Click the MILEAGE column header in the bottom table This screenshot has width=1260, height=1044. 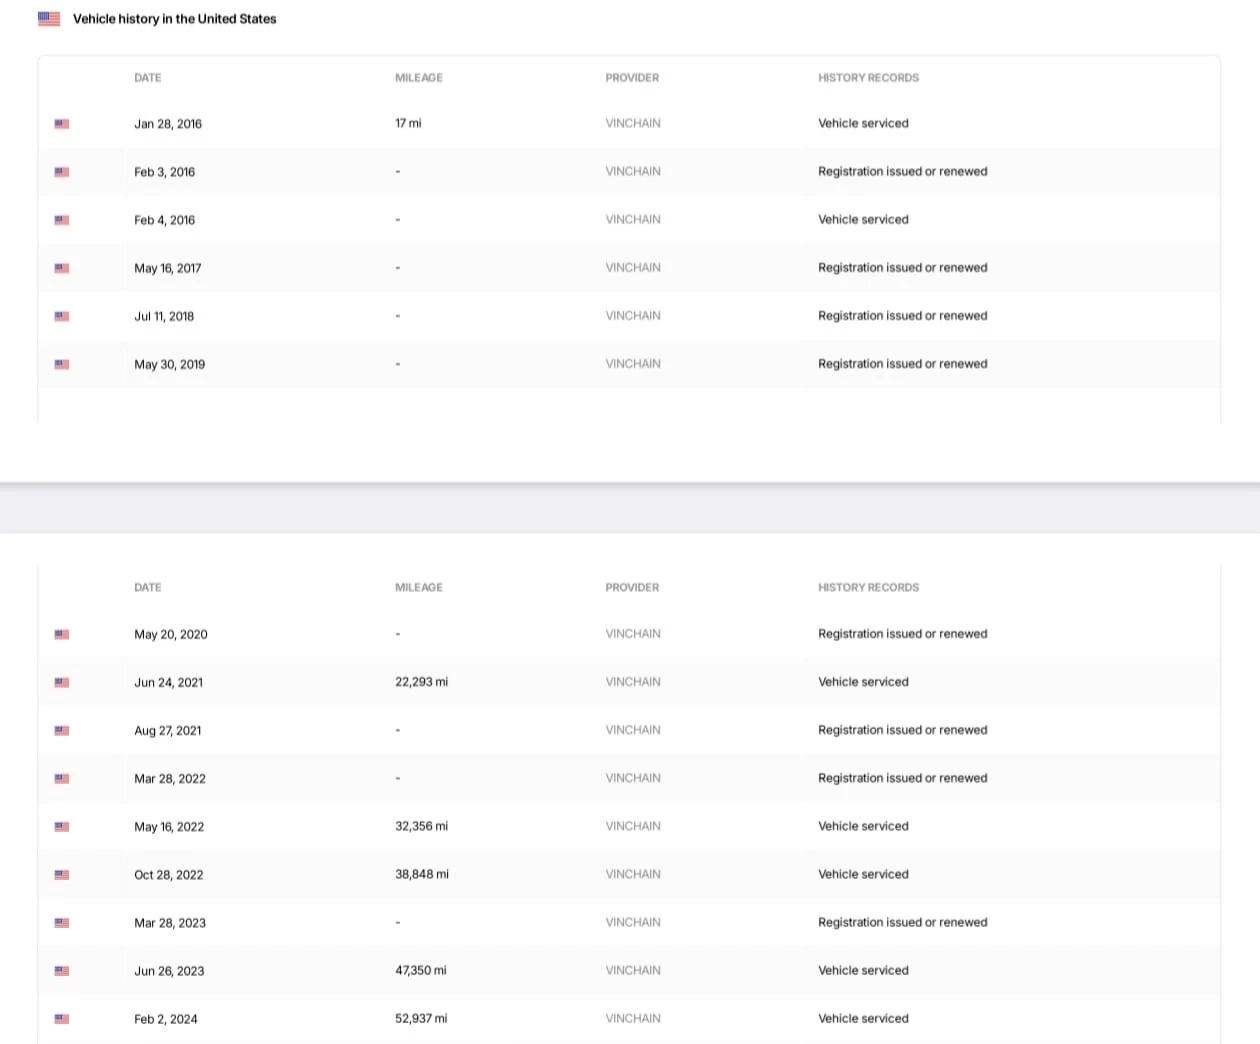click(419, 588)
